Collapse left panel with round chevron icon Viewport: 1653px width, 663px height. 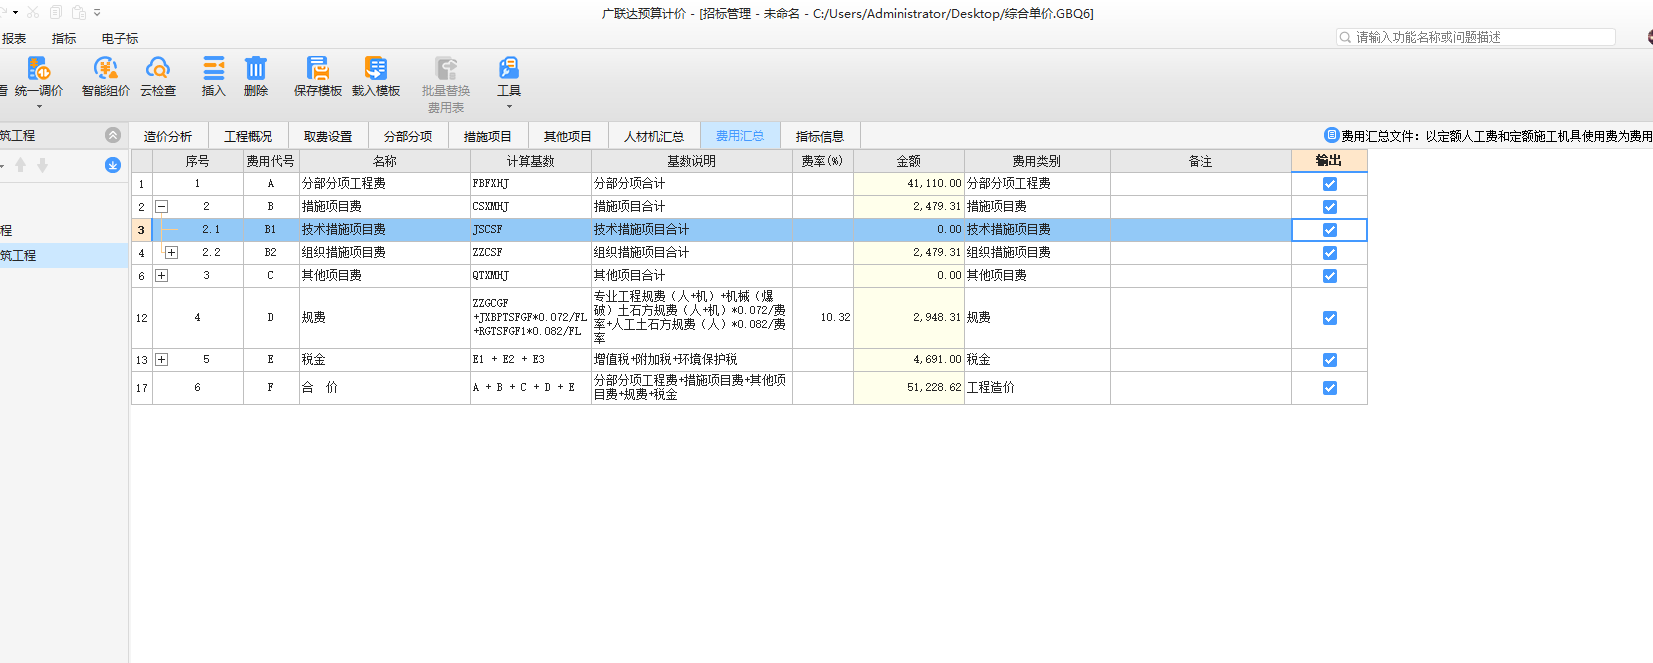click(x=113, y=135)
